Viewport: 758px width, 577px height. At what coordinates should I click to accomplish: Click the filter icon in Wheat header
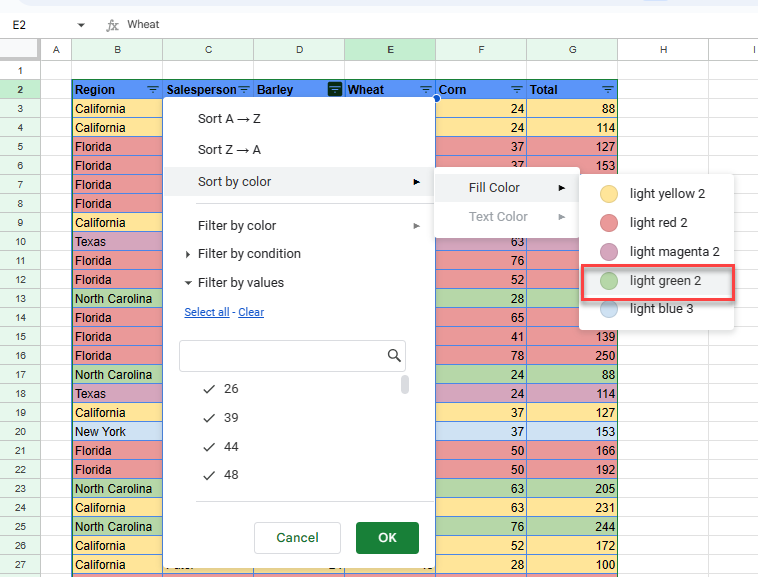pyautogui.click(x=425, y=90)
